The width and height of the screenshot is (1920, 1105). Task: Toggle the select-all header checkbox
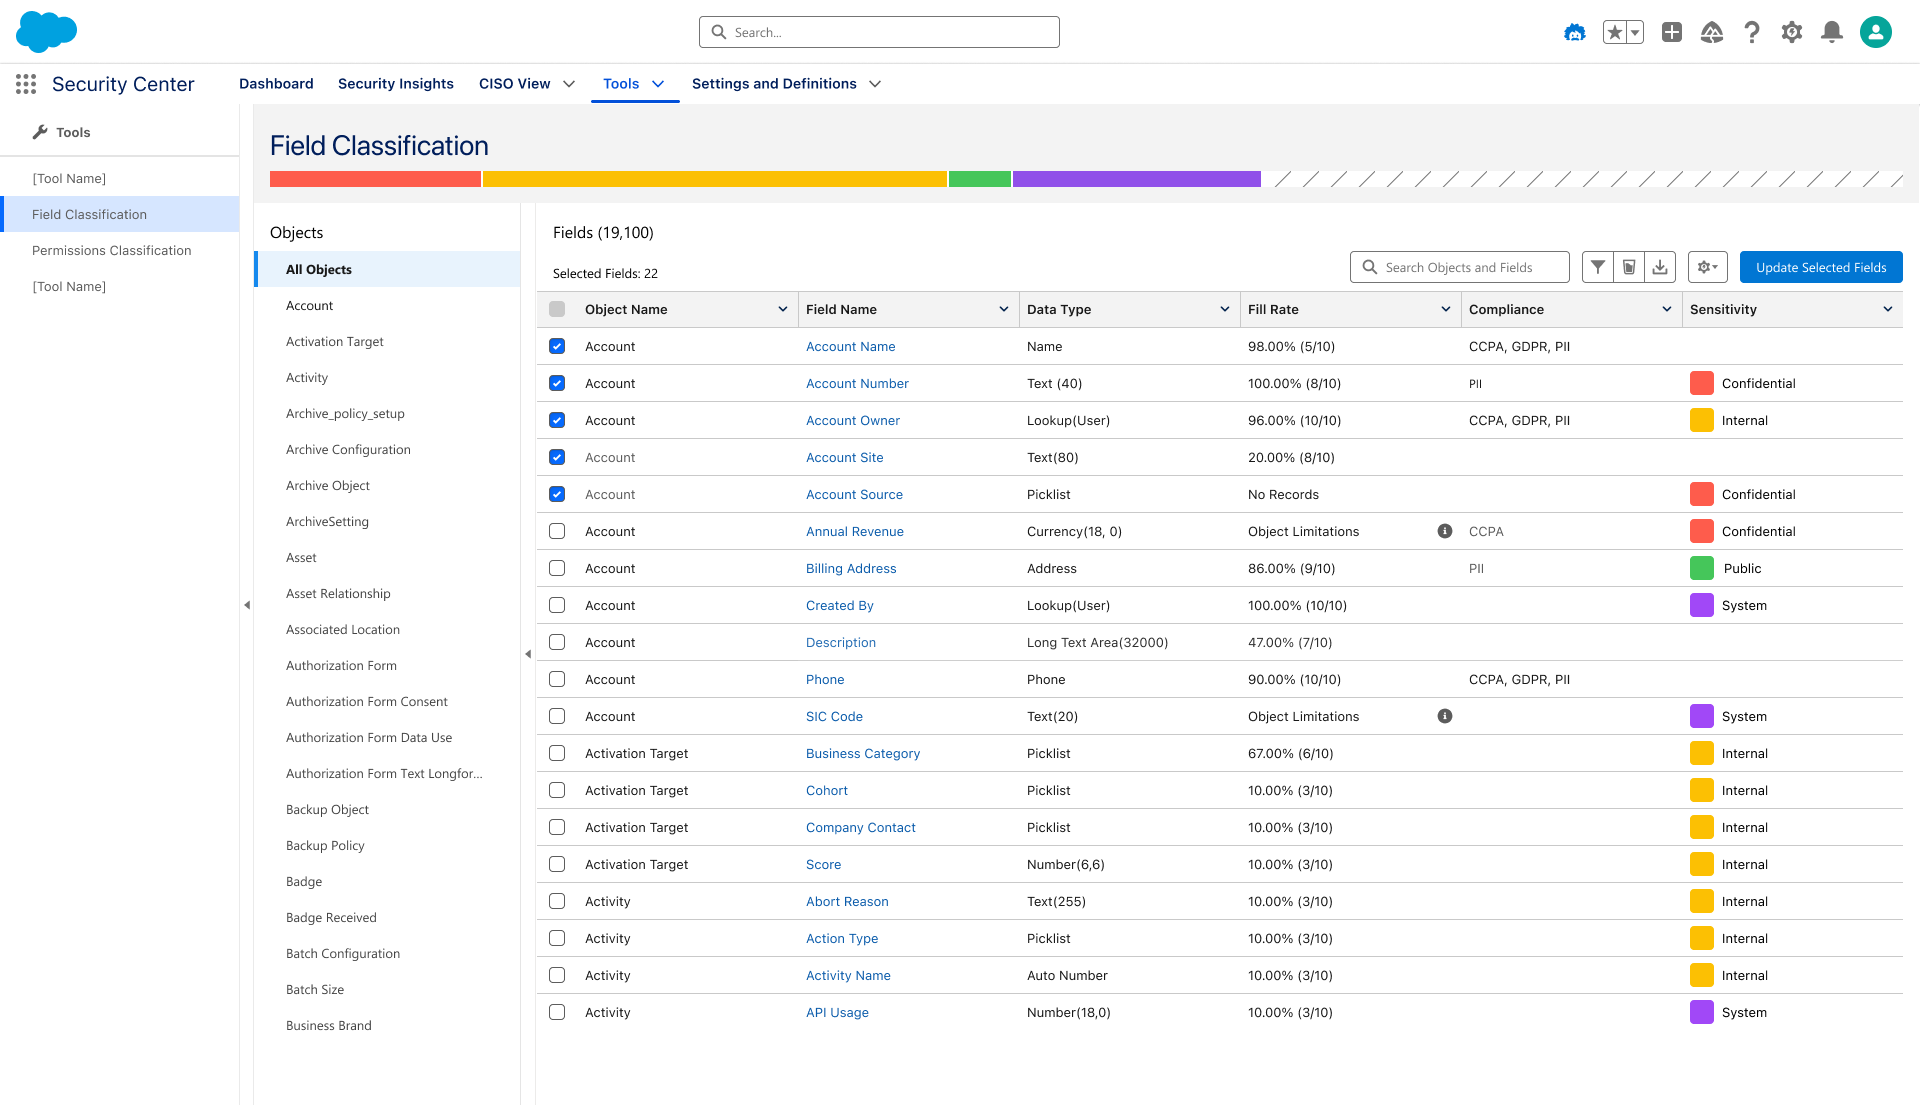(x=557, y=309)
